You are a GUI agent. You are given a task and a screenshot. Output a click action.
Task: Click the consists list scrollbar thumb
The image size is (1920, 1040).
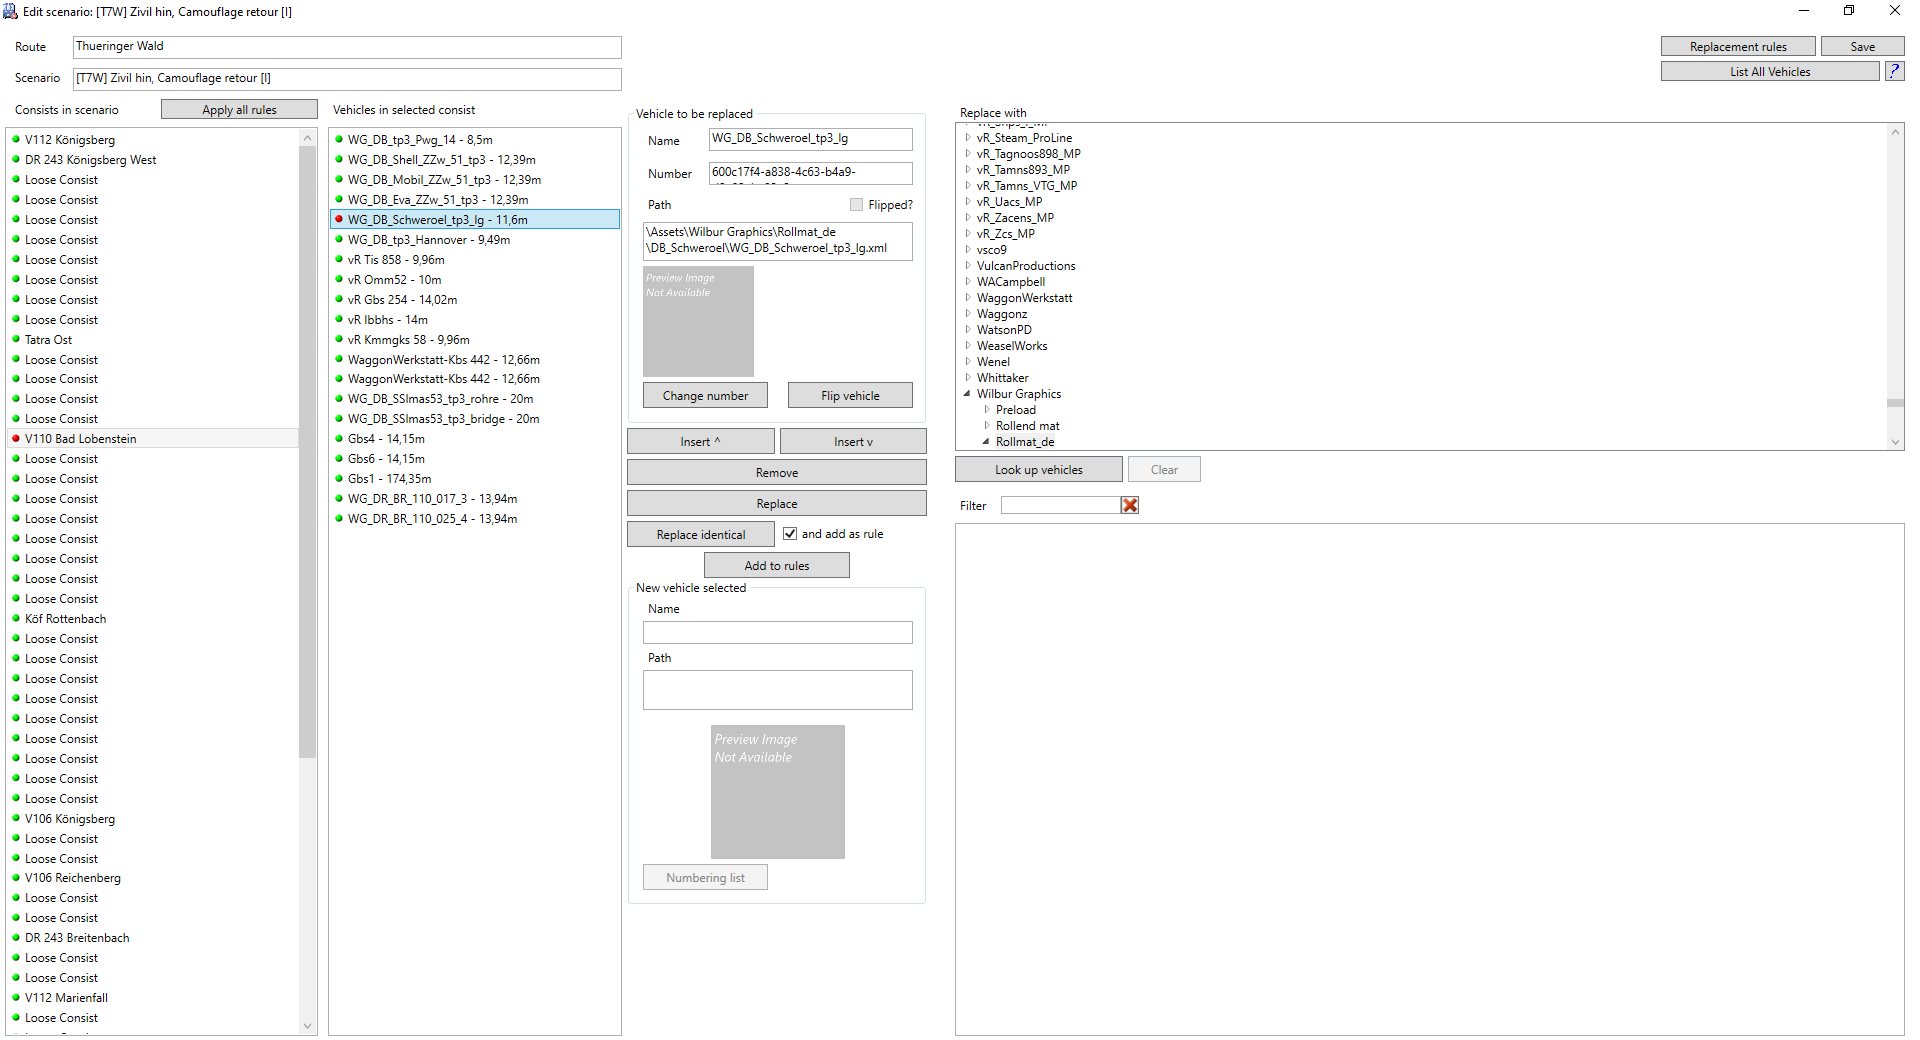point(307,452)
